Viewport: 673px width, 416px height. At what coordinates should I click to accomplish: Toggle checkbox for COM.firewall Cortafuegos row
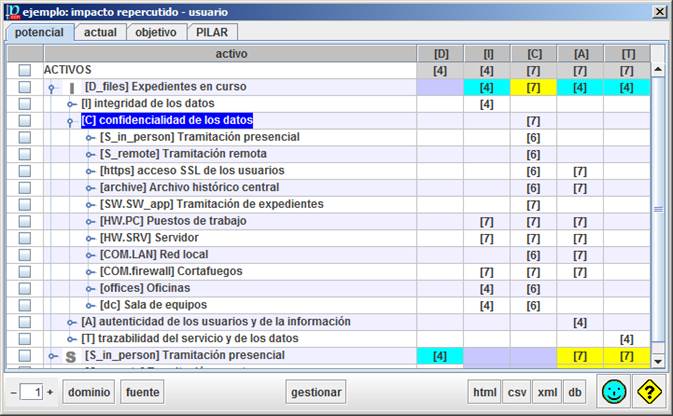click(x=25, y=272)
